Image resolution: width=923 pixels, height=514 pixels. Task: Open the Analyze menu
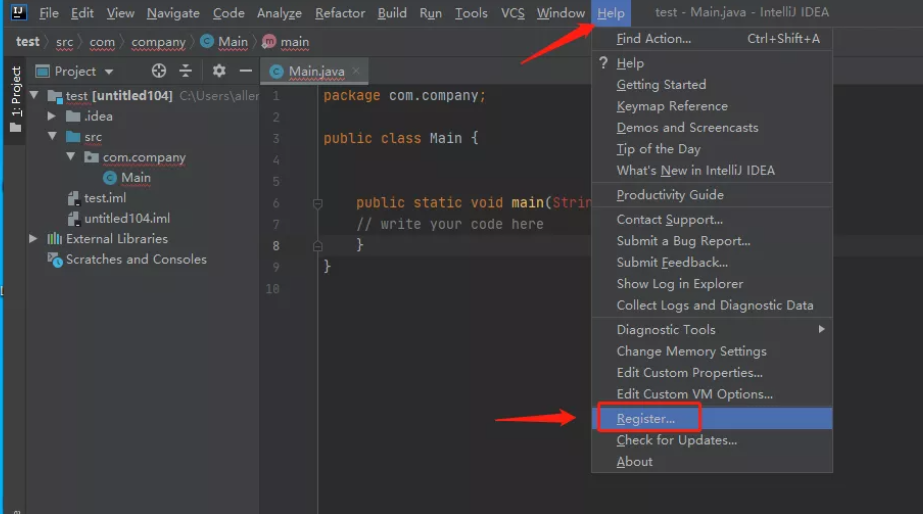pyautogui.click(x=279, y=13)
